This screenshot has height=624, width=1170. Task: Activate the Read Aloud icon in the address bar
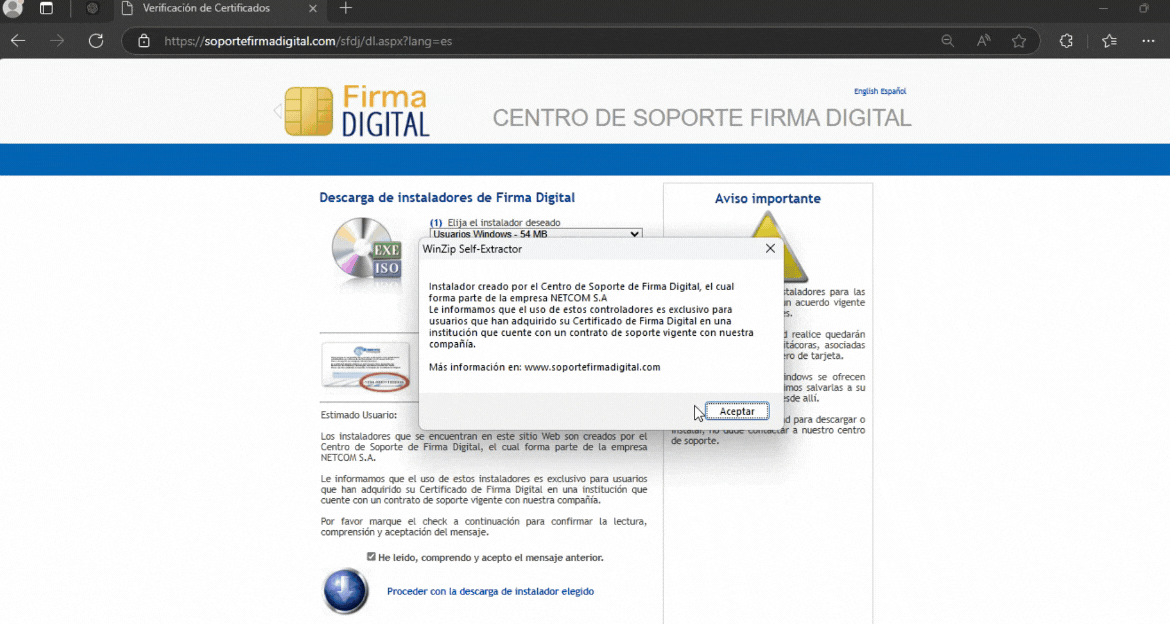pyautogui.click(x=984, y=41)
